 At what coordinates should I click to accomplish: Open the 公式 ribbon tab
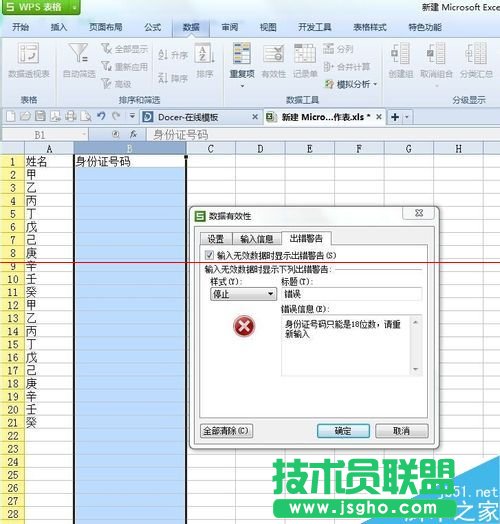tap(152, 27)
